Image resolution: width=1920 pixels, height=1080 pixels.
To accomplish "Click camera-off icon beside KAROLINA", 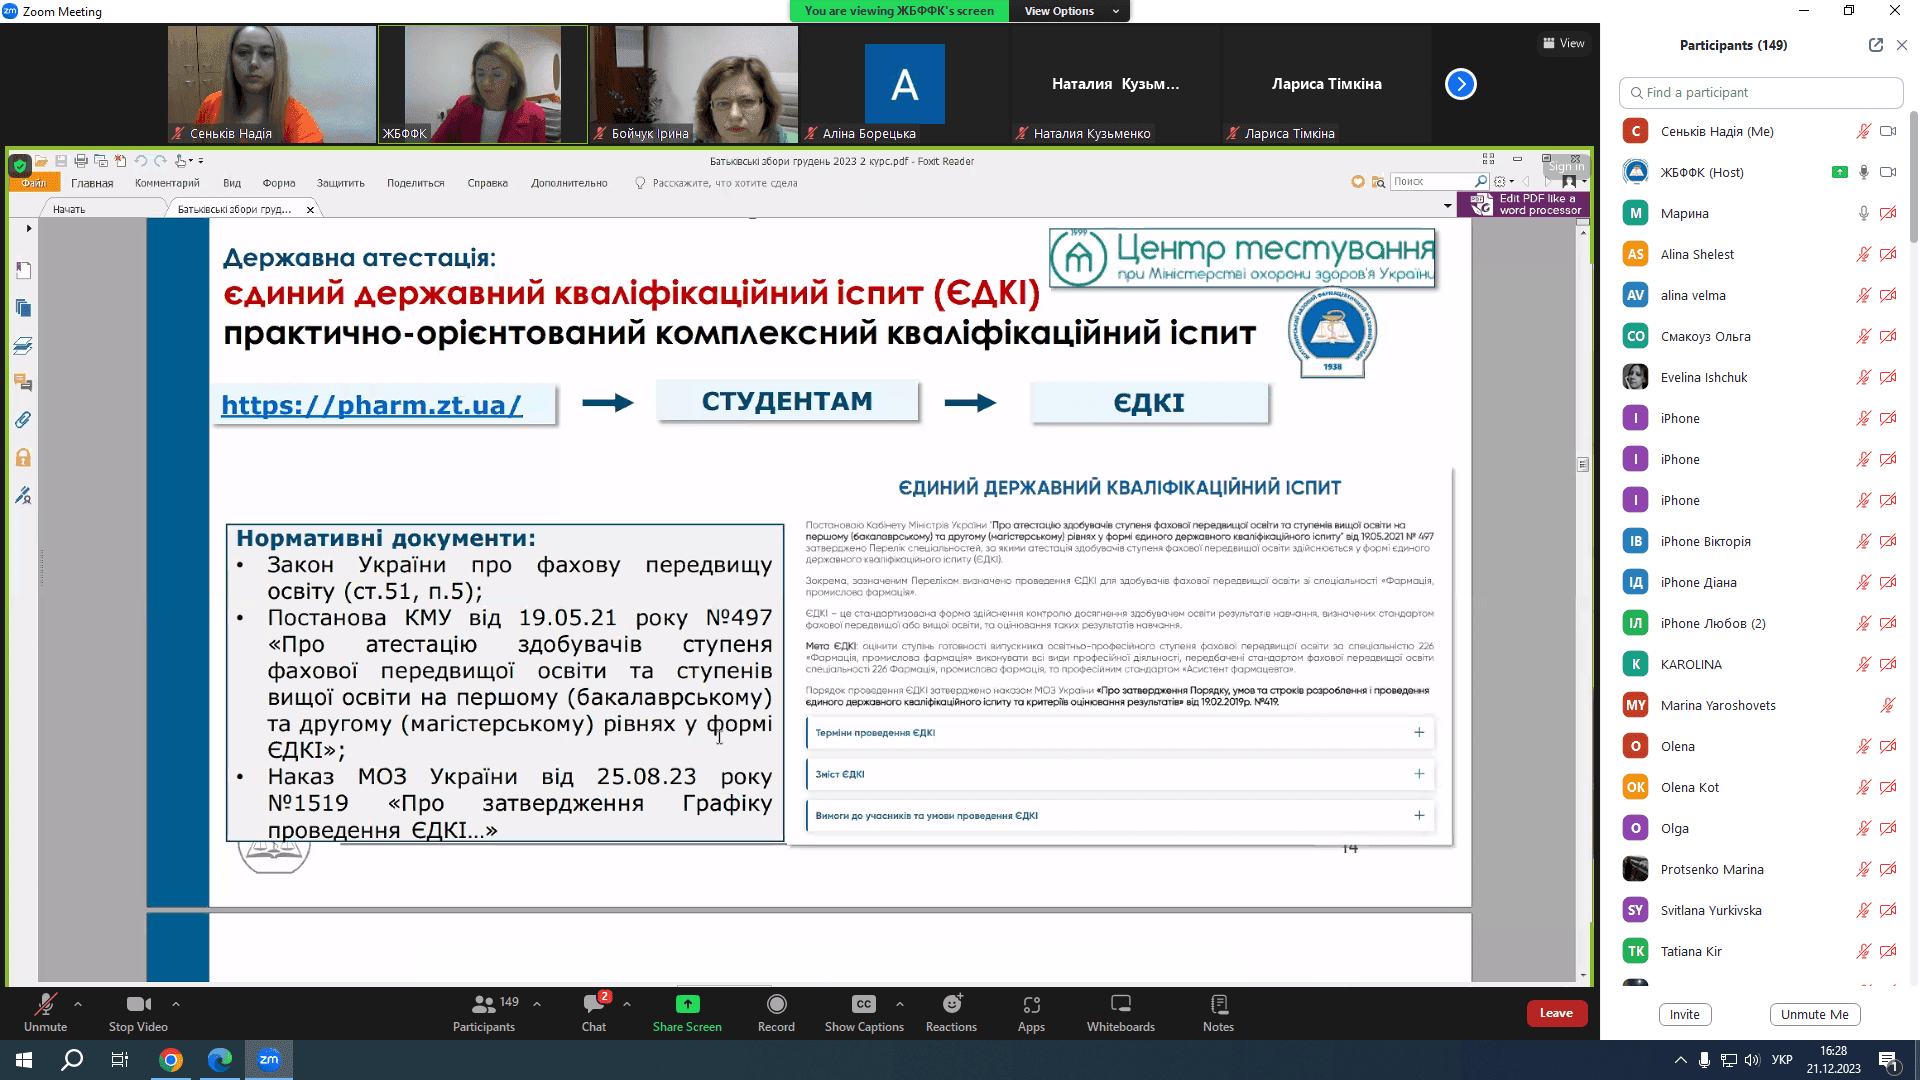I will click(x=1888, y=664).
